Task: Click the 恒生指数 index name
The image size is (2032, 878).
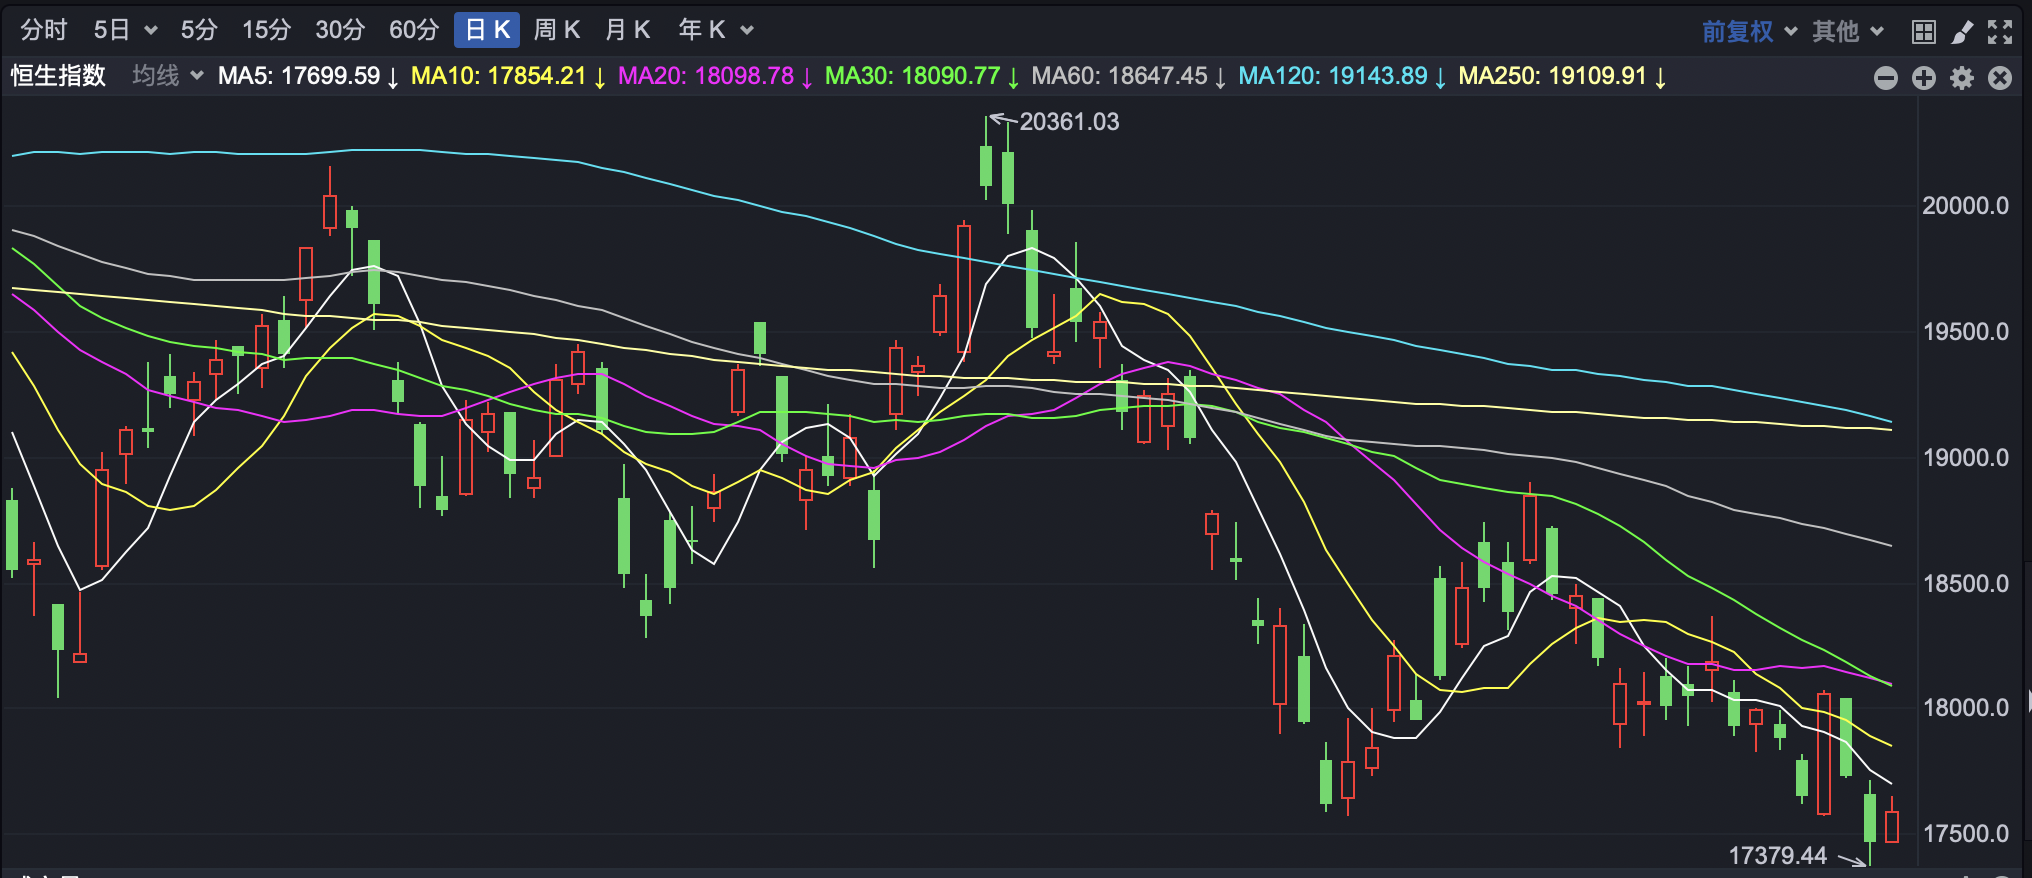Action: (x=58, y=76)
